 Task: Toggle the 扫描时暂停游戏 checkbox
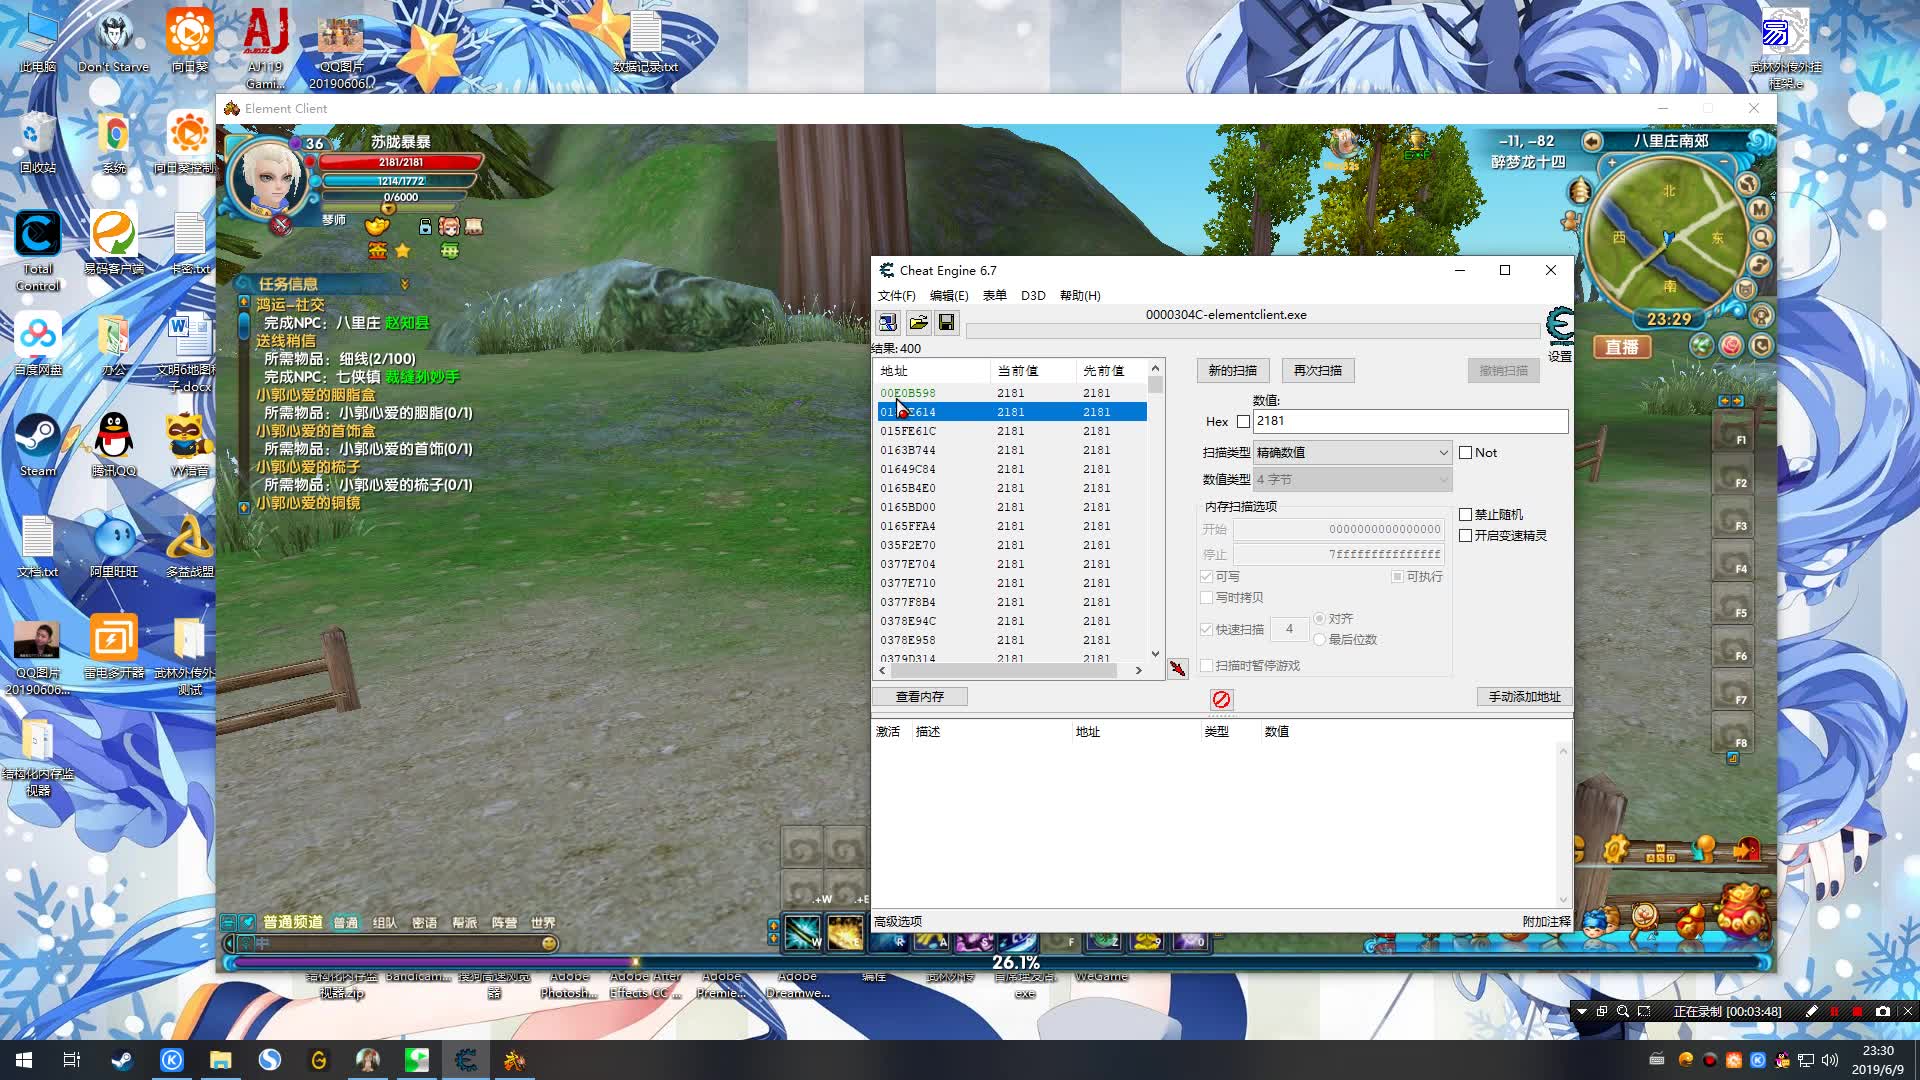click(x=1206, y=666)
